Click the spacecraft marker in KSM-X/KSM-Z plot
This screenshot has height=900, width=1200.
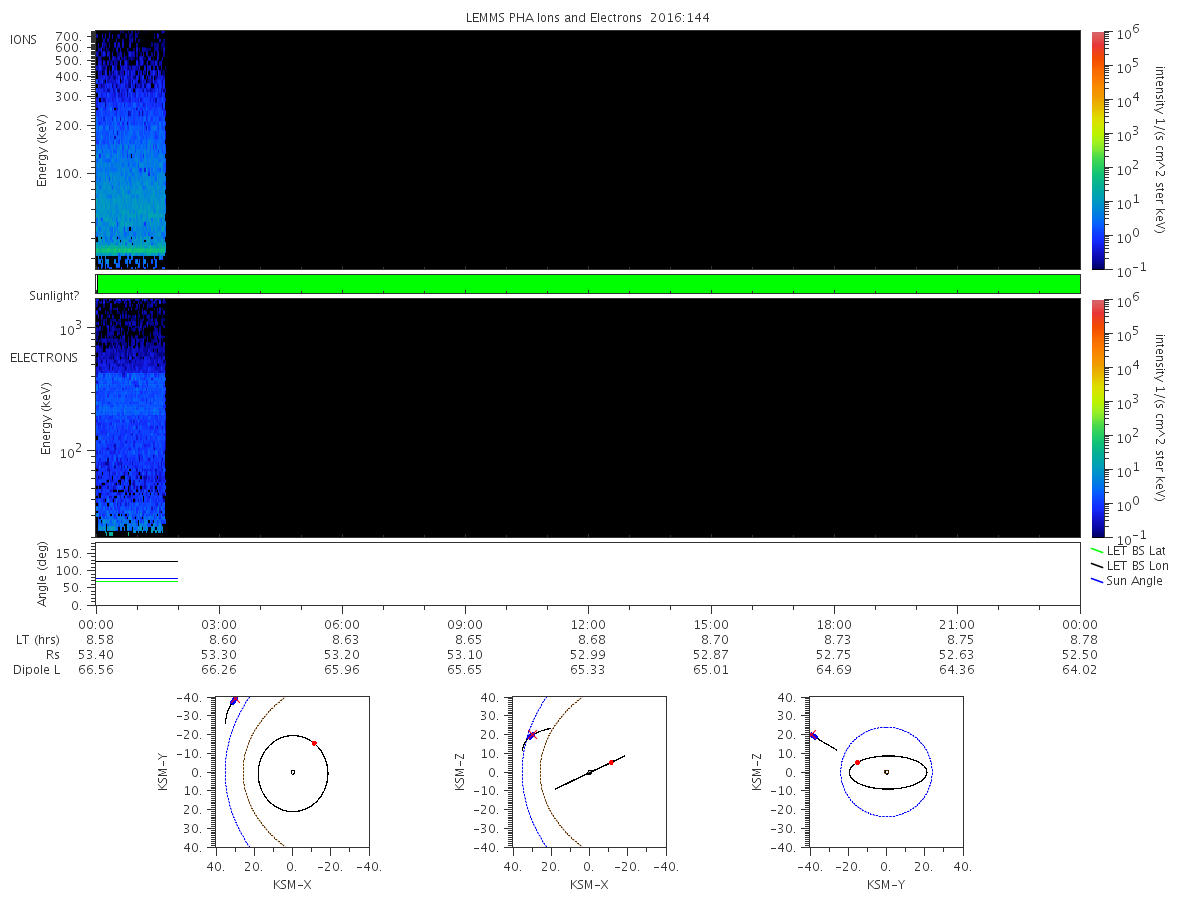coord(530,736)
